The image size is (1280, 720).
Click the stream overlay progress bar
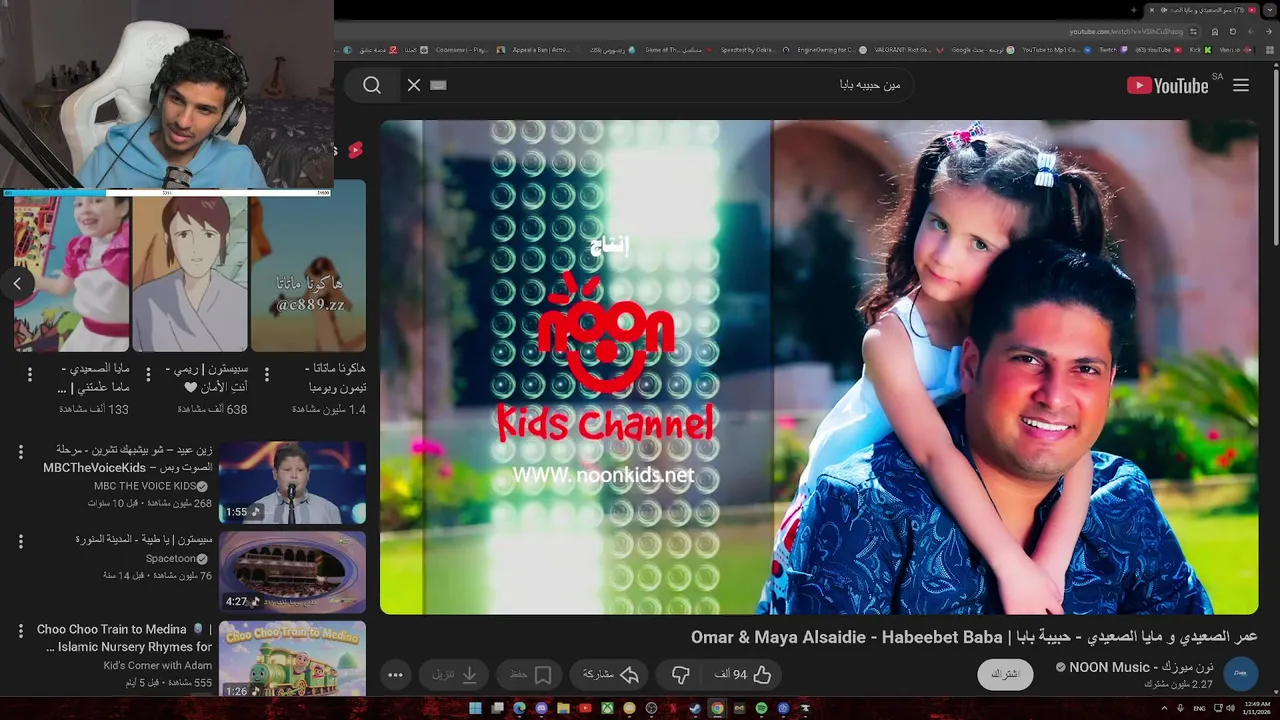click(167, 192)
